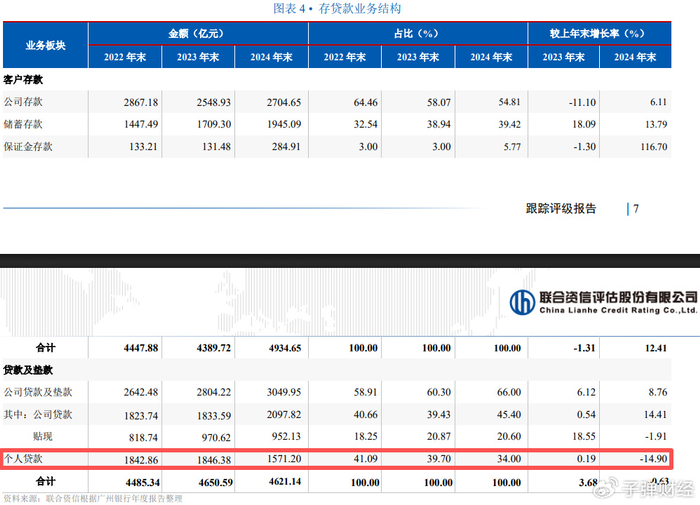Select the 保证金存款 row label
700x505 pixels.
pyautogui.click(x=28, y=146)
